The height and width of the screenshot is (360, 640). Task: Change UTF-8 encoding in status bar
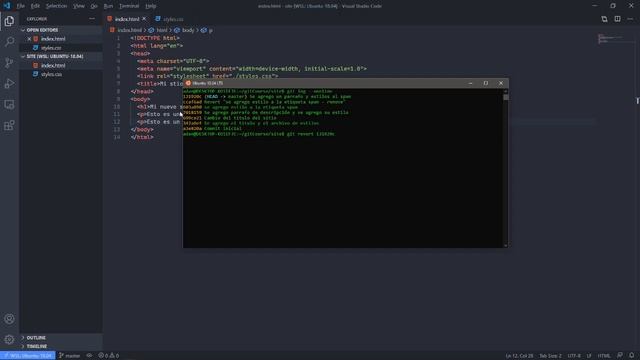574,356
